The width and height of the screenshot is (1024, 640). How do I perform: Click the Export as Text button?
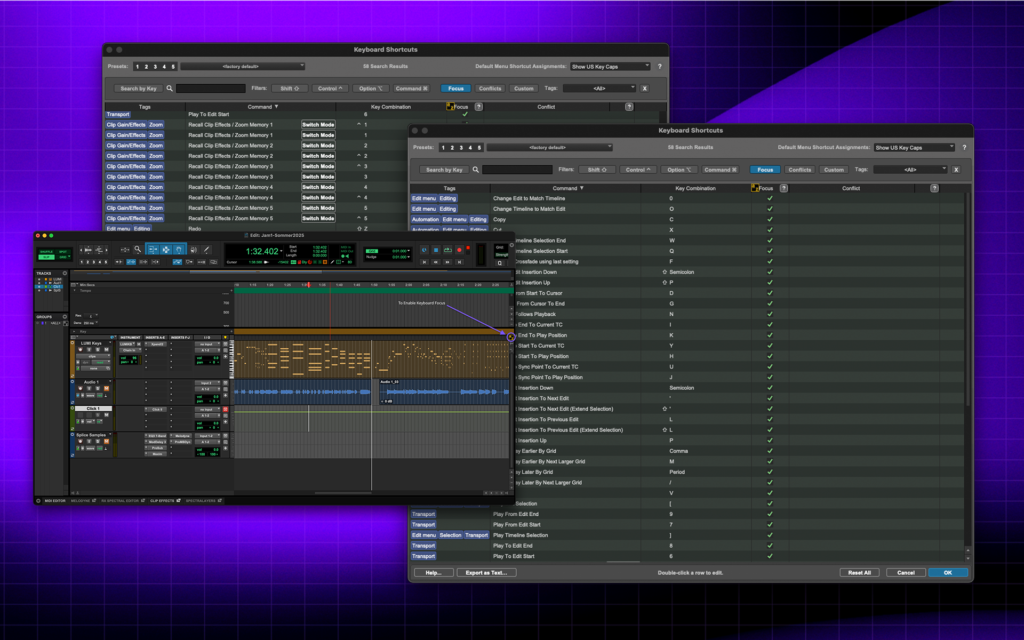(x=485, y=572)
